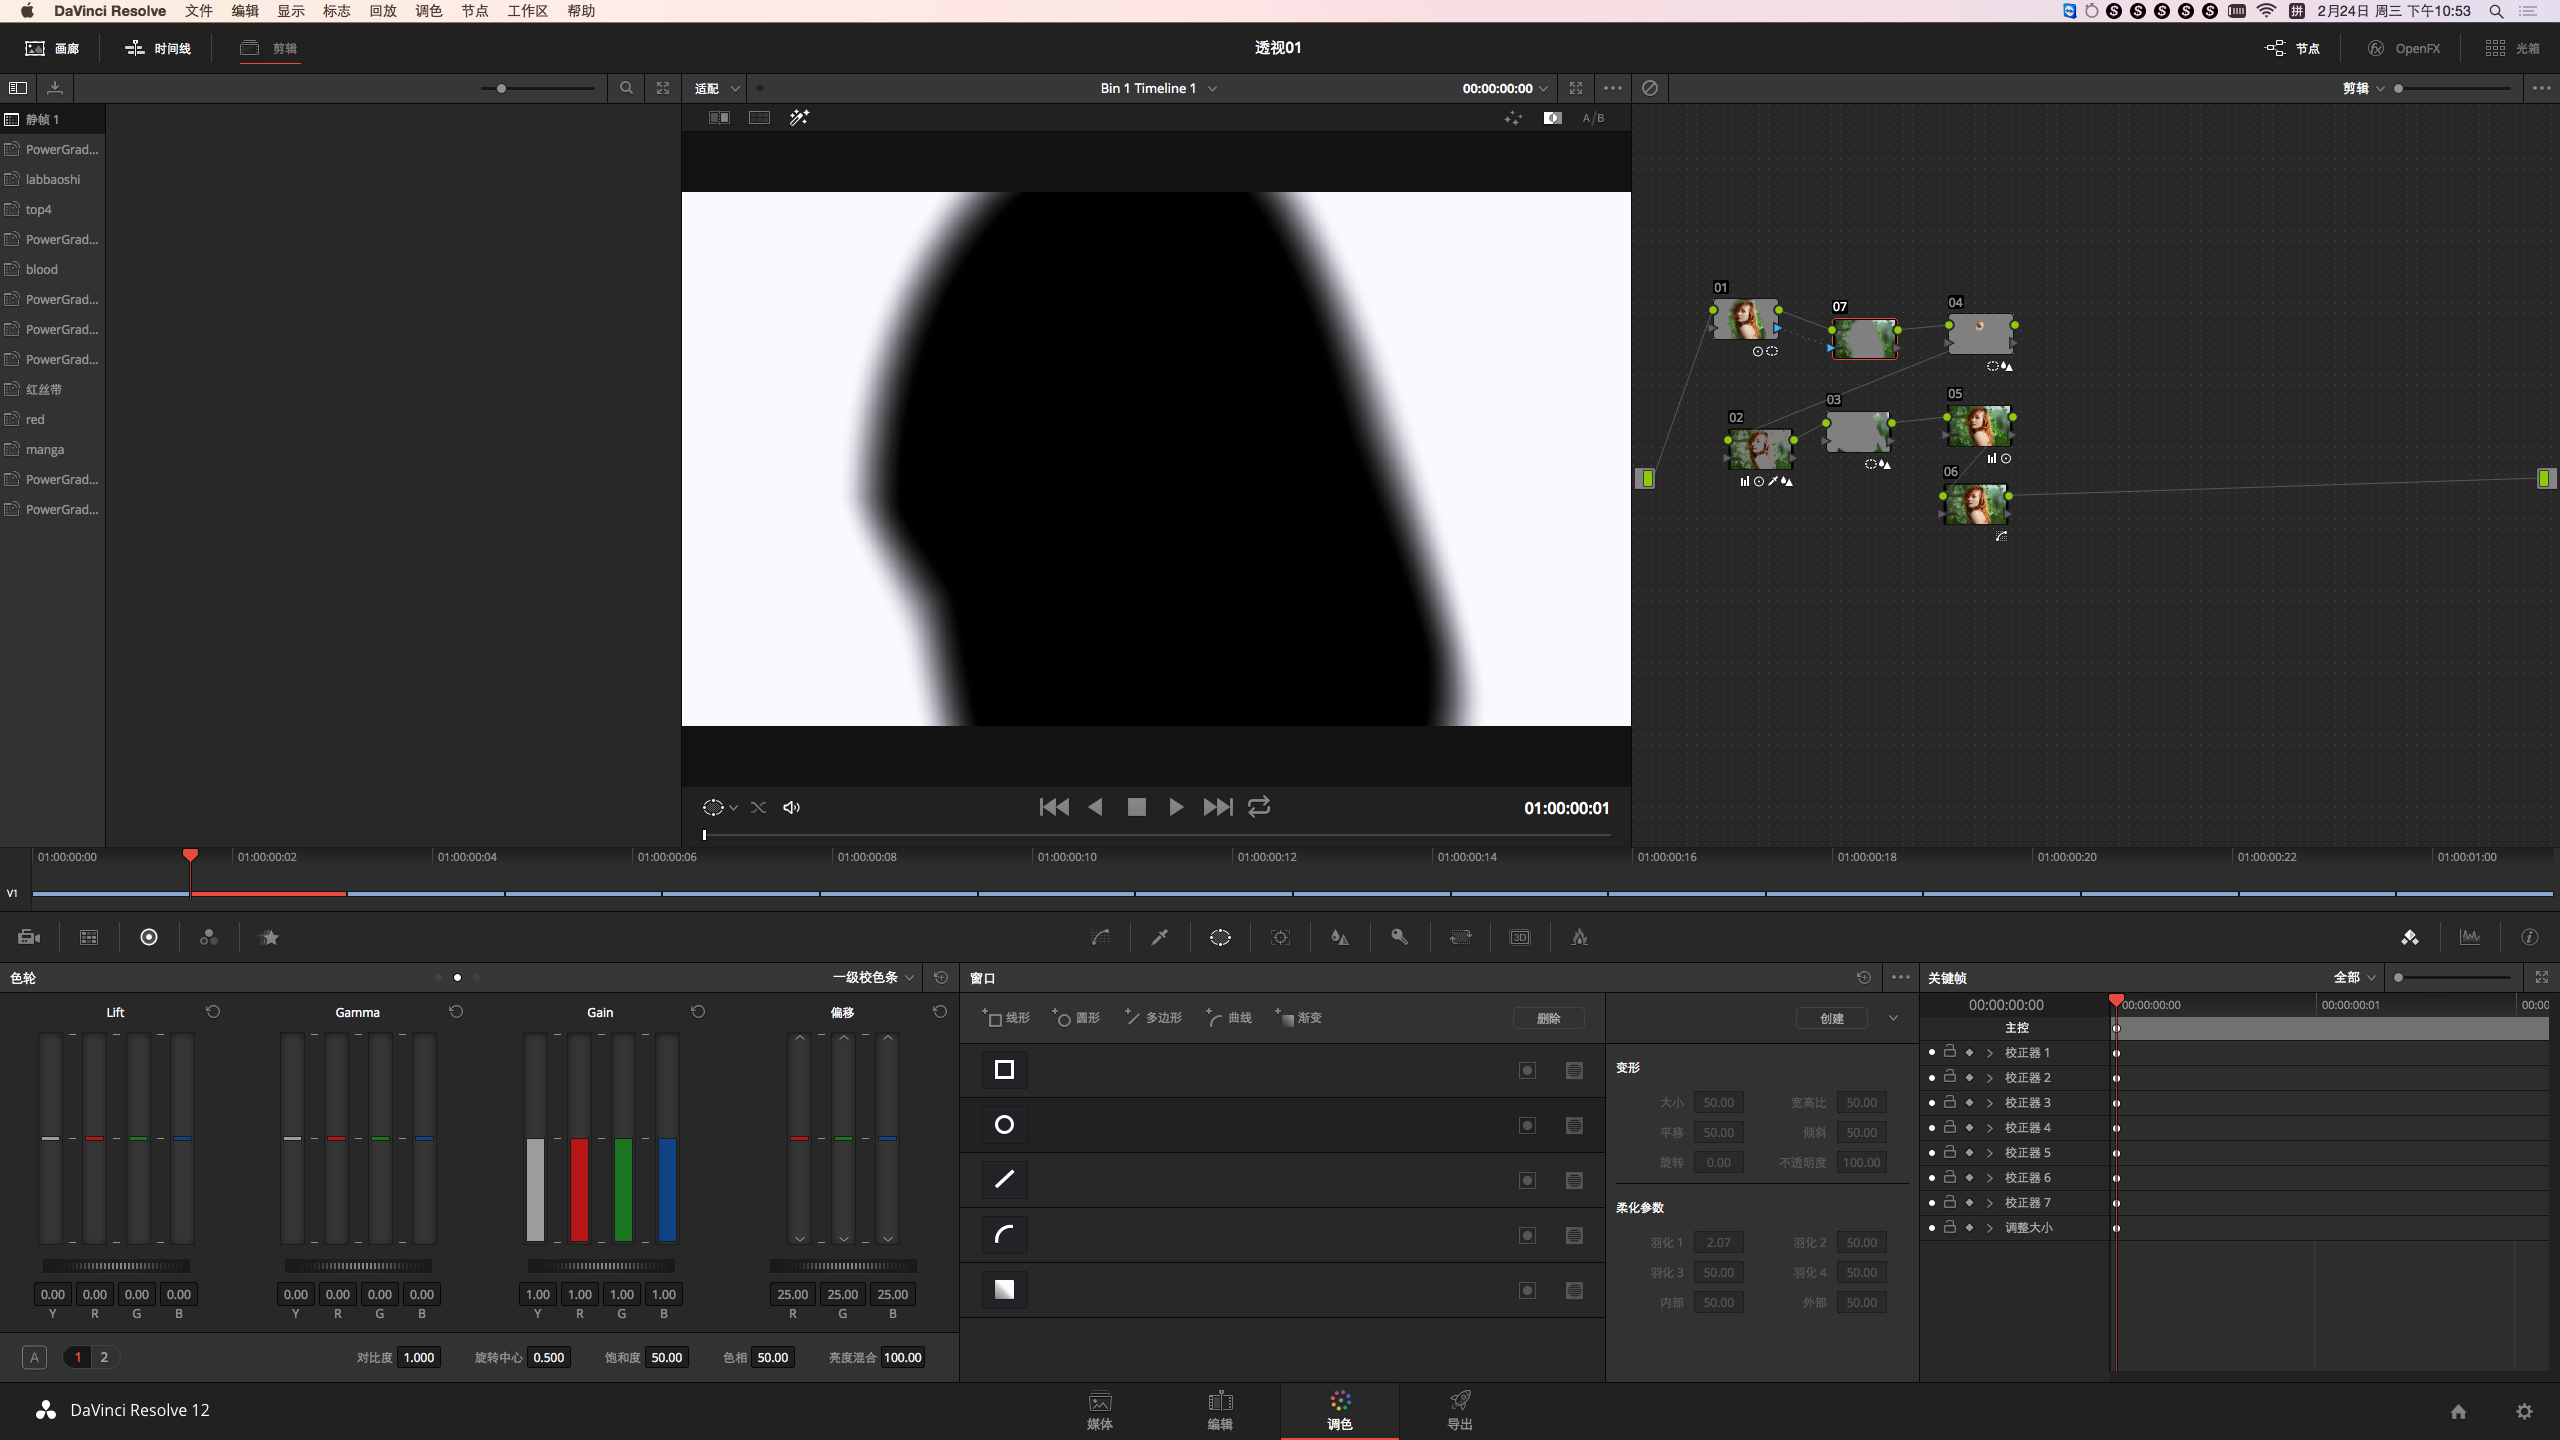Switch to the 导出 page tab
The height and width of the screenshot is (1440, 2560).
click(x=1460, y=1410)
